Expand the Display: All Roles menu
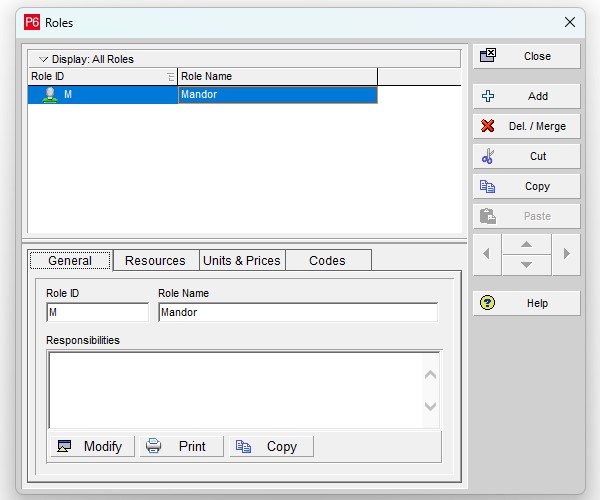600x500 pixels. click(244, 59)
